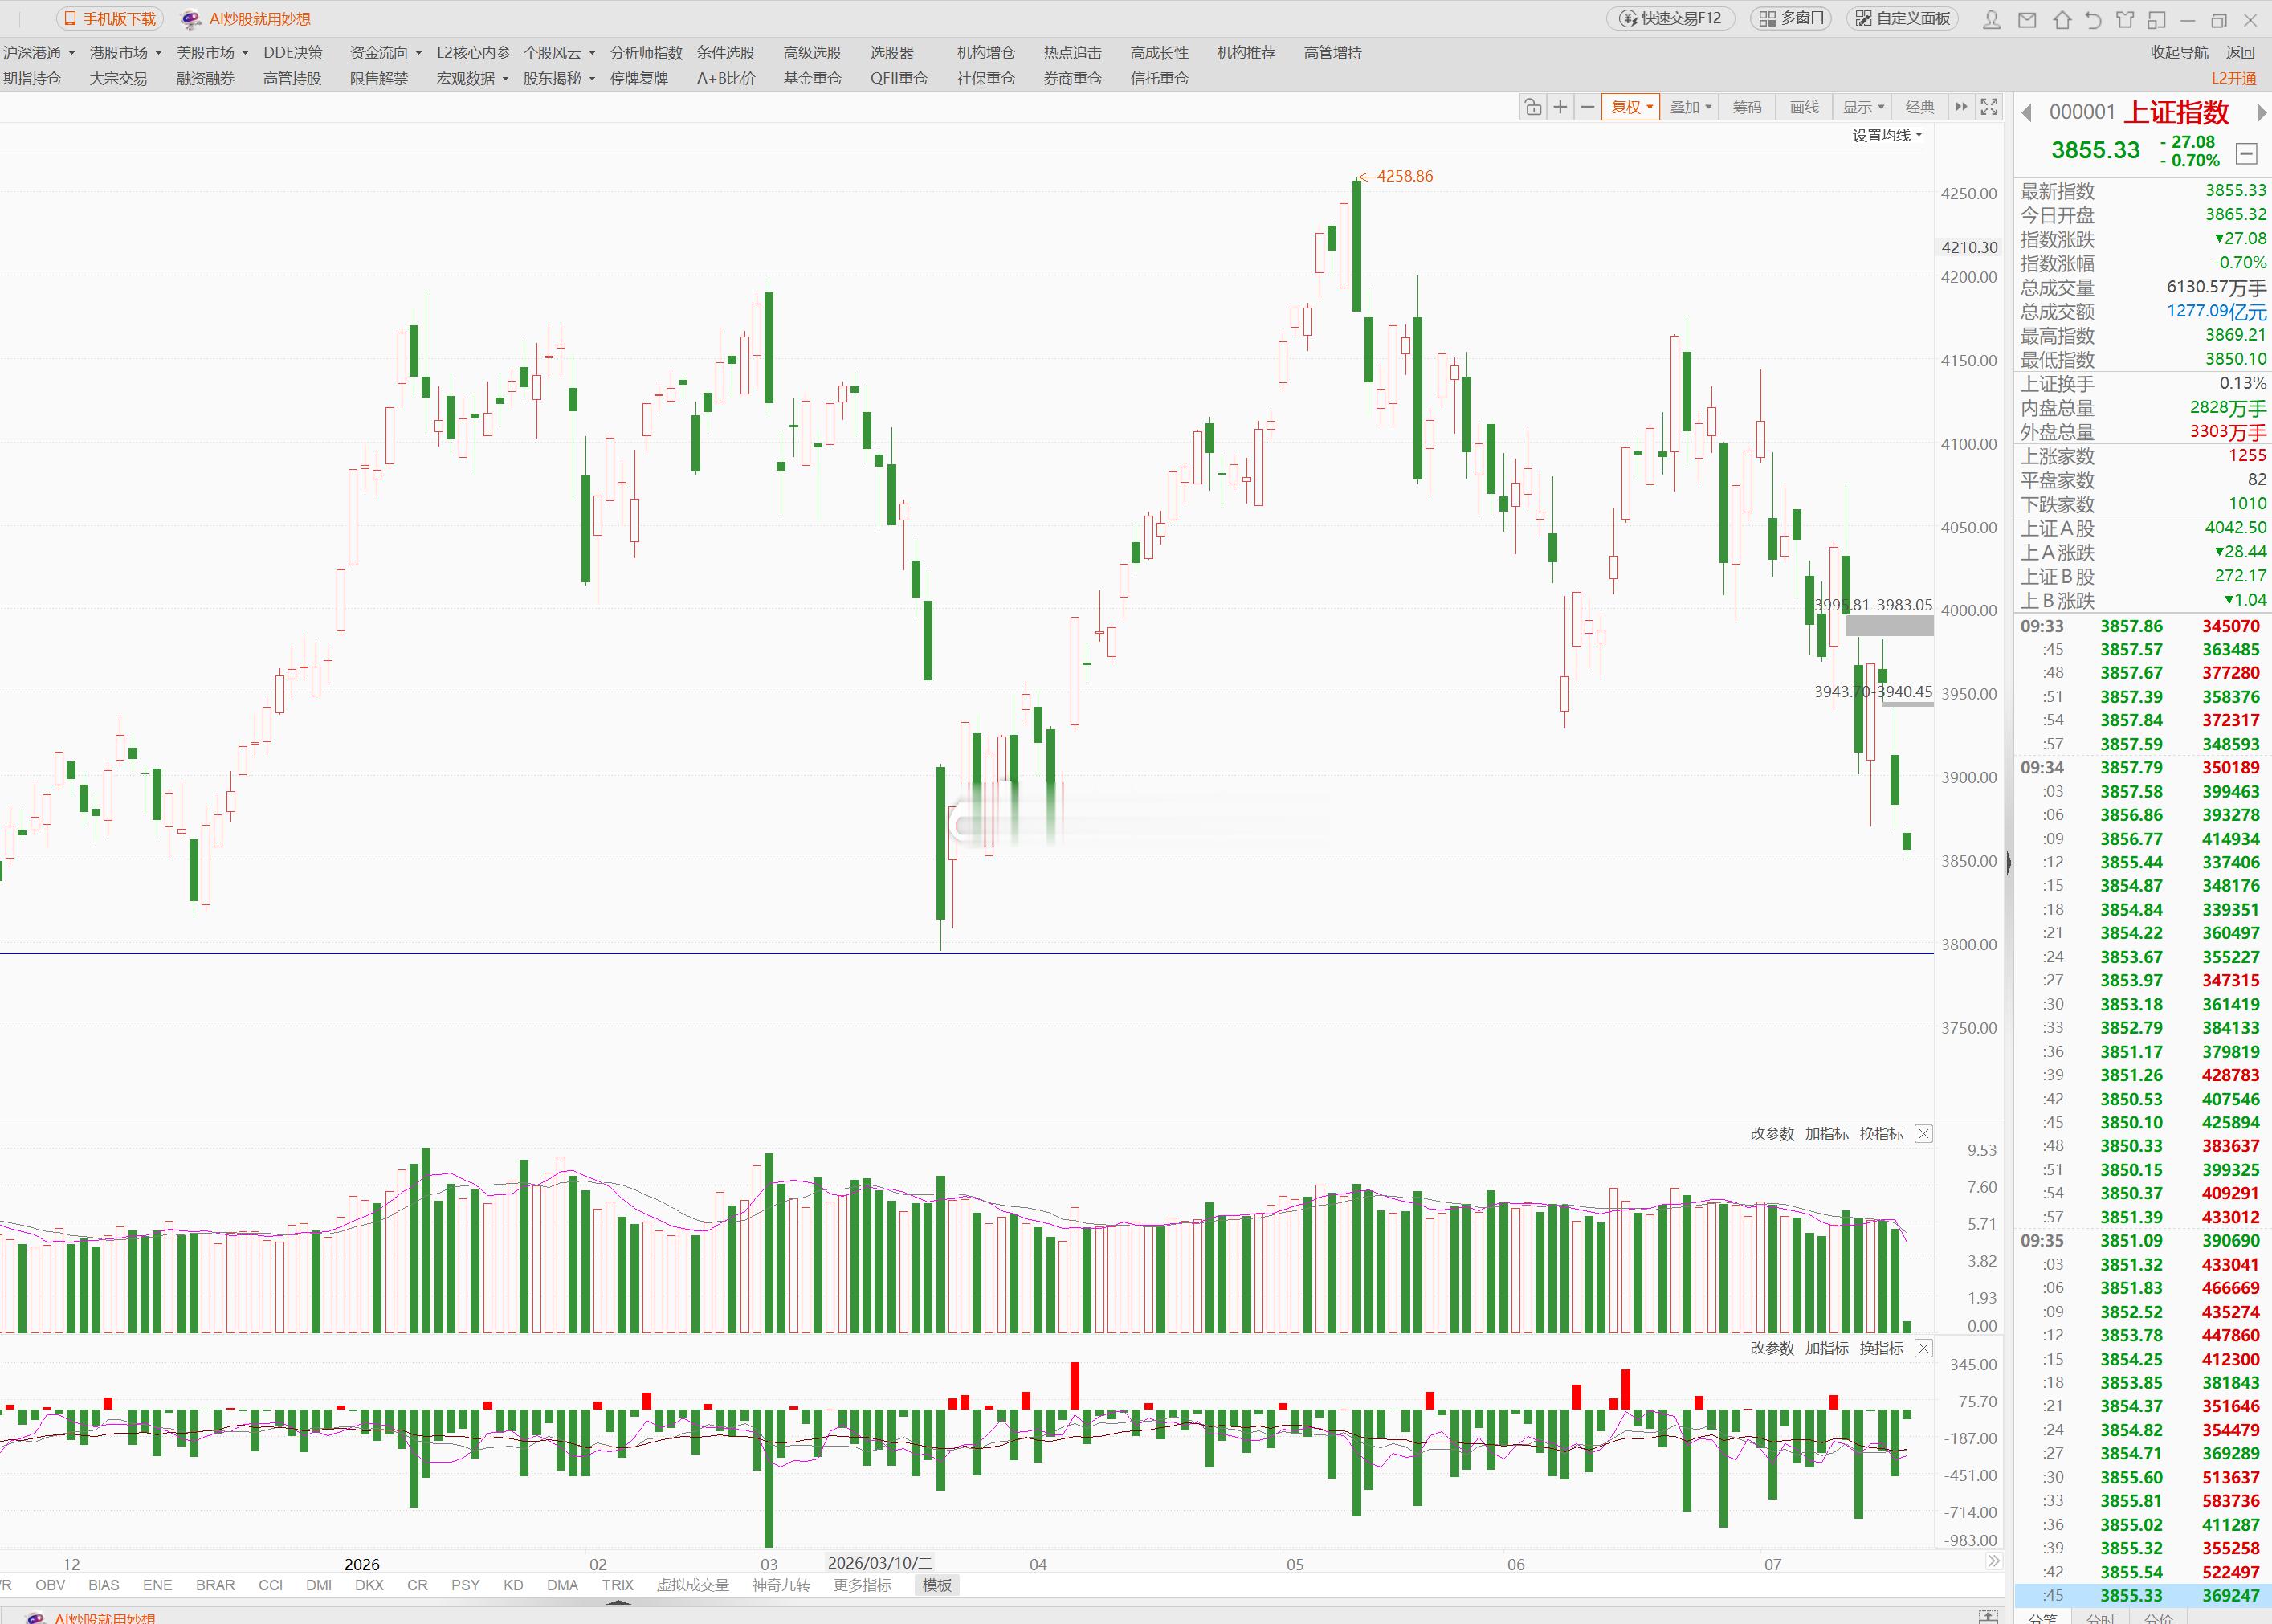Go to previous stock with left triangle
This screenshot has height=1624, width=2272.
(2027, 113)
